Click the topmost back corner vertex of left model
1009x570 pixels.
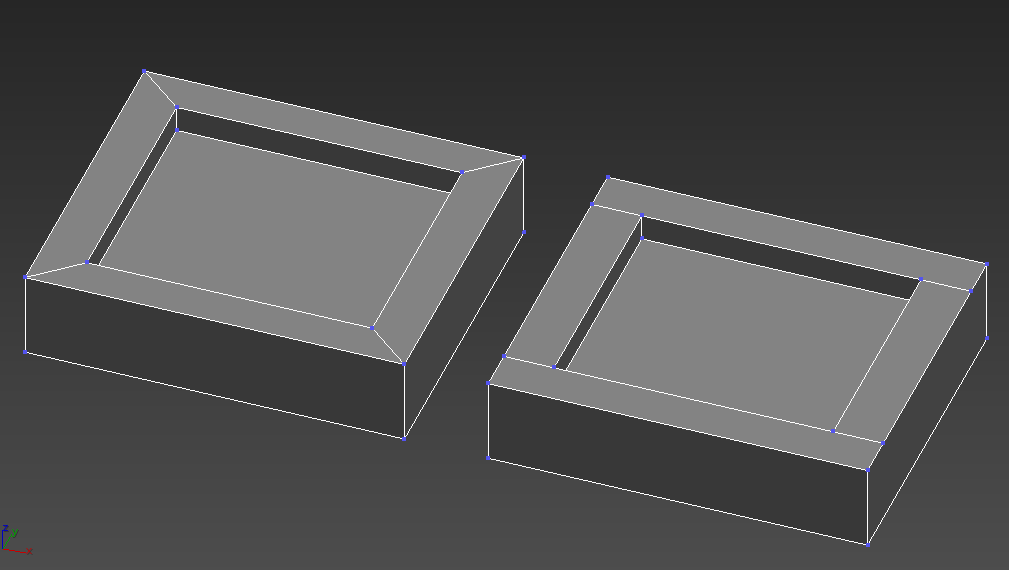144,71
